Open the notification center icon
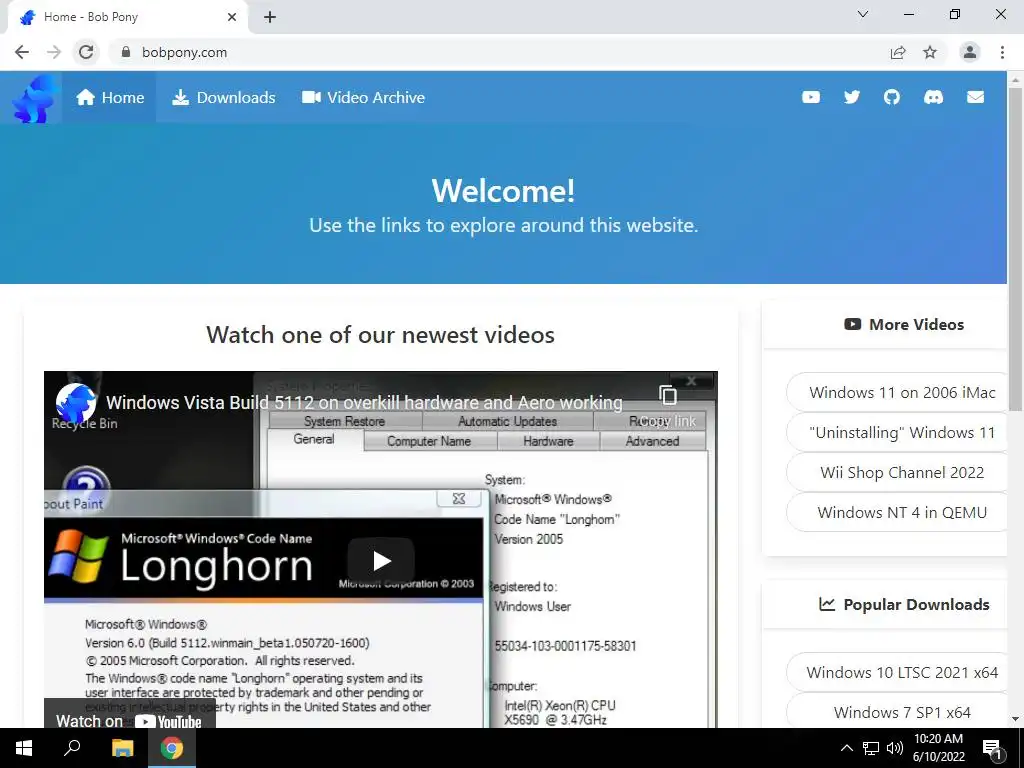This screenshot has width=1024, height=768. point(993,748)
